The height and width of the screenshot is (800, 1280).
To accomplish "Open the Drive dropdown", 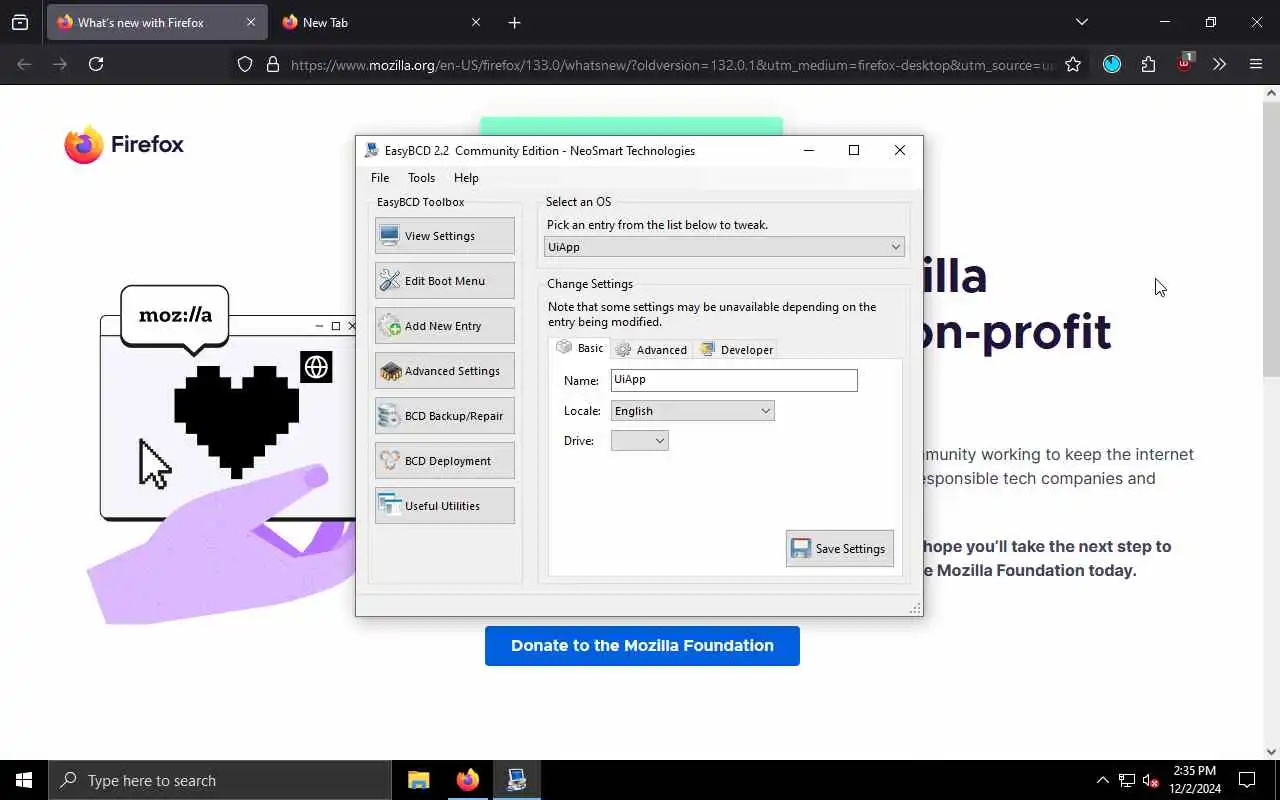I will coord(639,441).
